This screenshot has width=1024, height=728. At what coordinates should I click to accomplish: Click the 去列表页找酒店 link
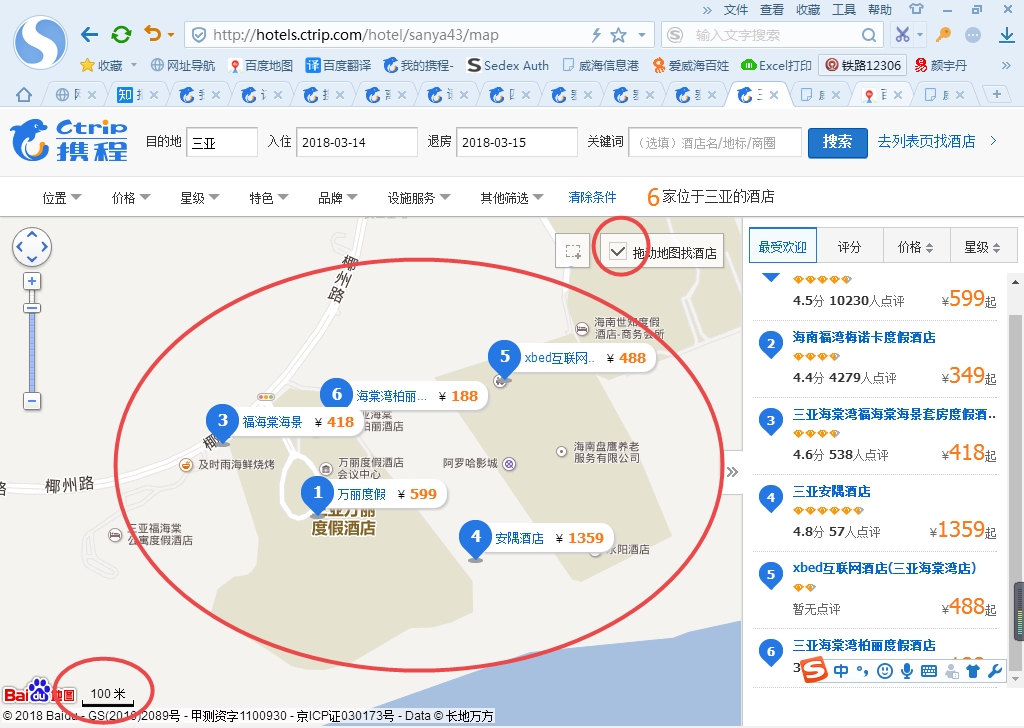(926, 141)
